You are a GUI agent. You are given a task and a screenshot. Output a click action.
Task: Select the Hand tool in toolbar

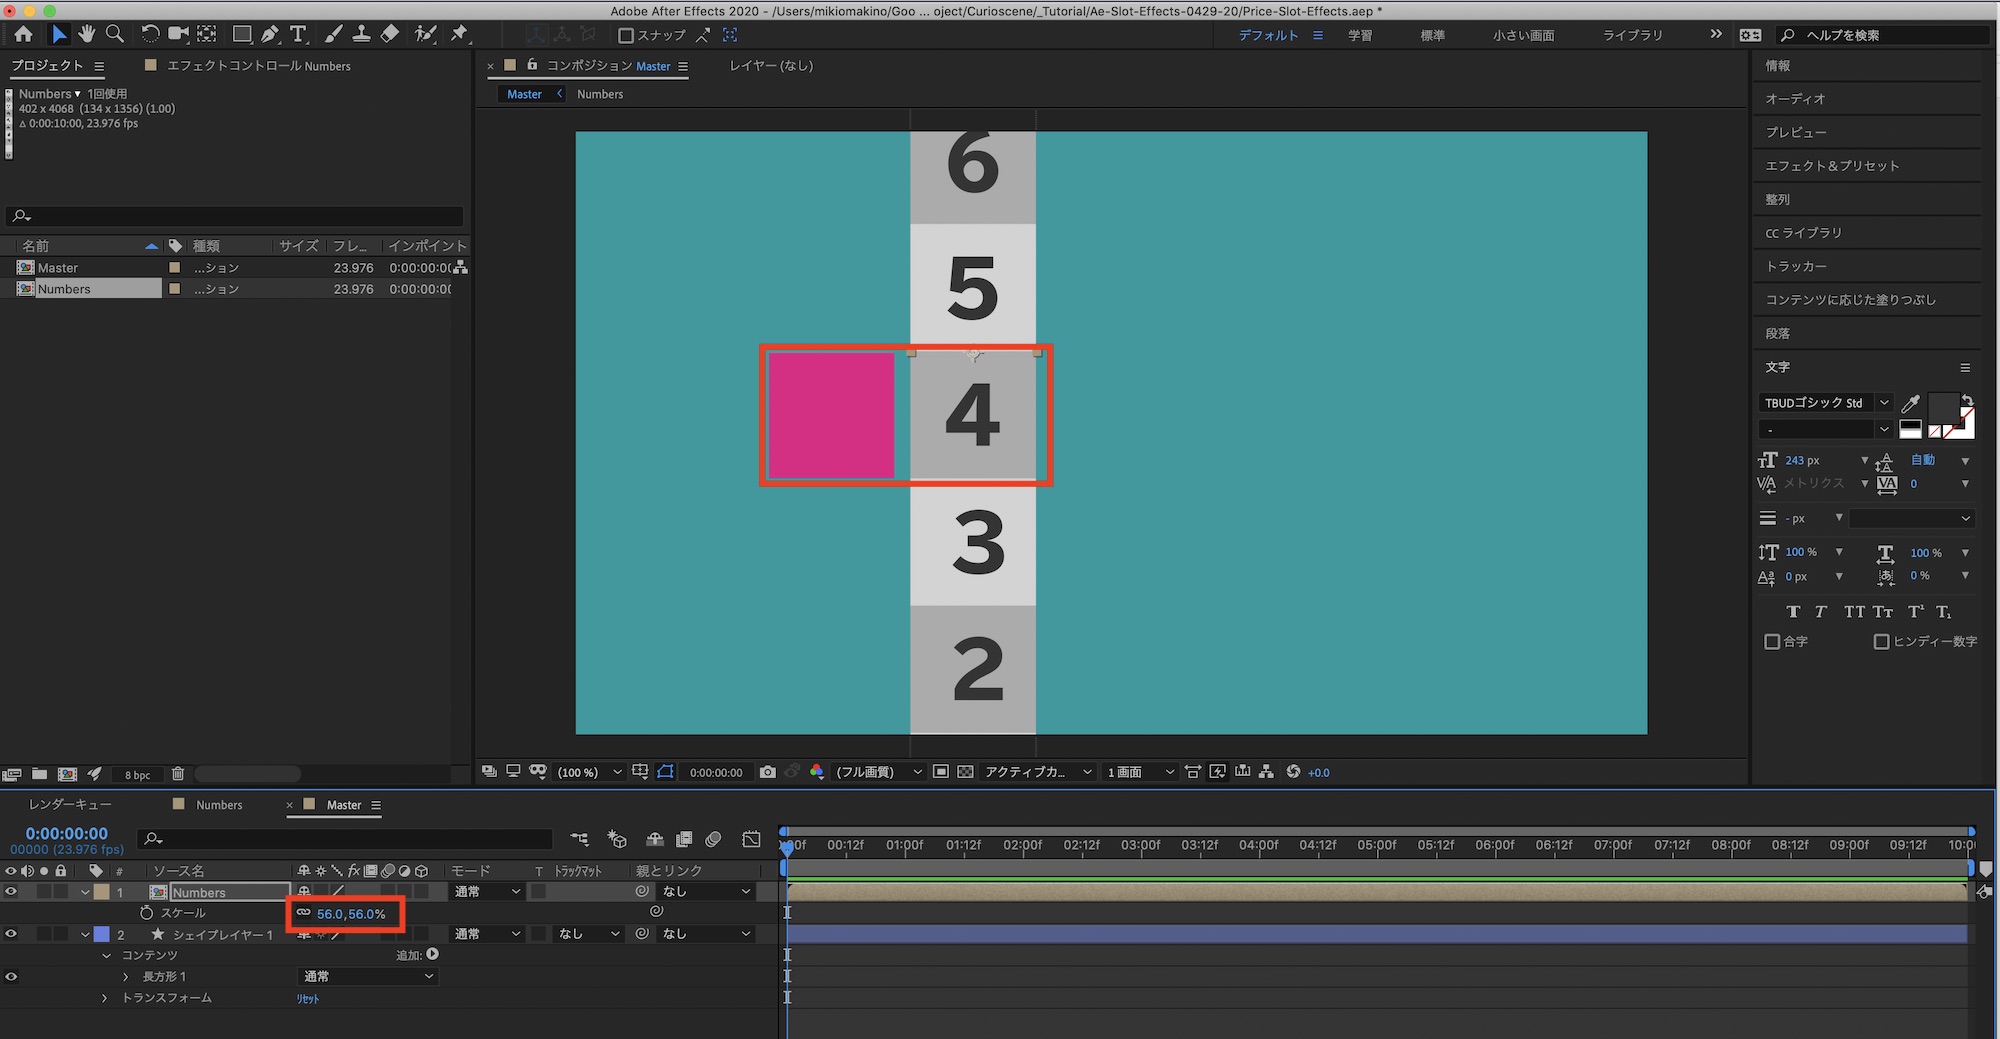click(87, 34)
